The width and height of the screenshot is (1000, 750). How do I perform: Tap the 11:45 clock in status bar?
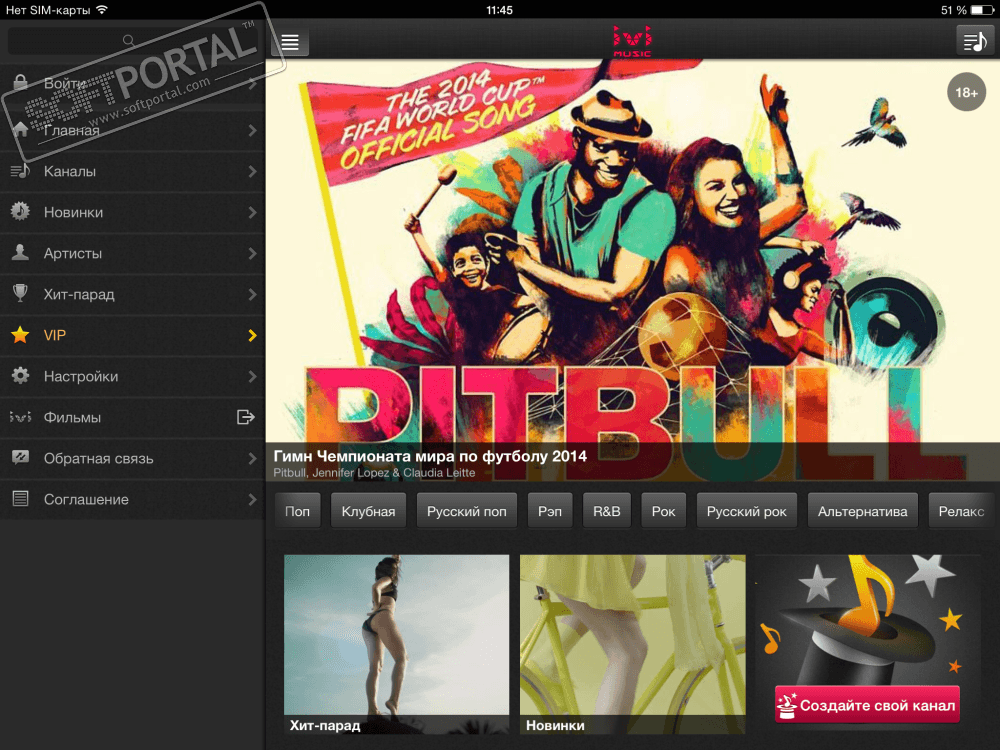[x=499, y=10]
